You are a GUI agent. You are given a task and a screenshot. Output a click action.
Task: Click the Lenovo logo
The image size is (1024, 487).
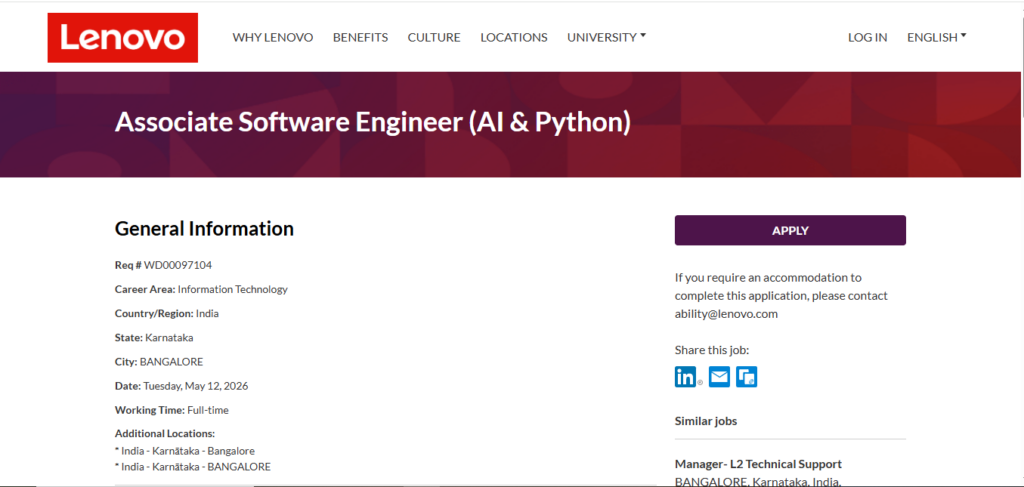123,38
